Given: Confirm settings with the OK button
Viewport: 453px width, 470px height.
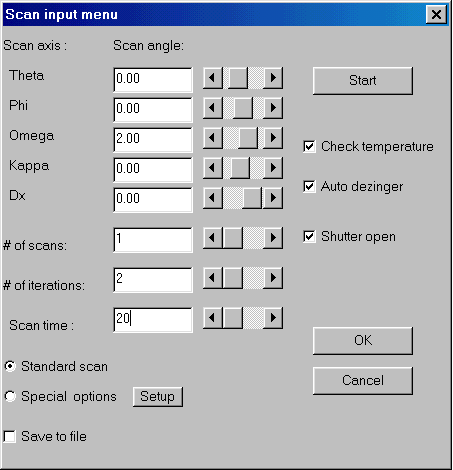Looking at the screenshot, I should coord(363,341).
